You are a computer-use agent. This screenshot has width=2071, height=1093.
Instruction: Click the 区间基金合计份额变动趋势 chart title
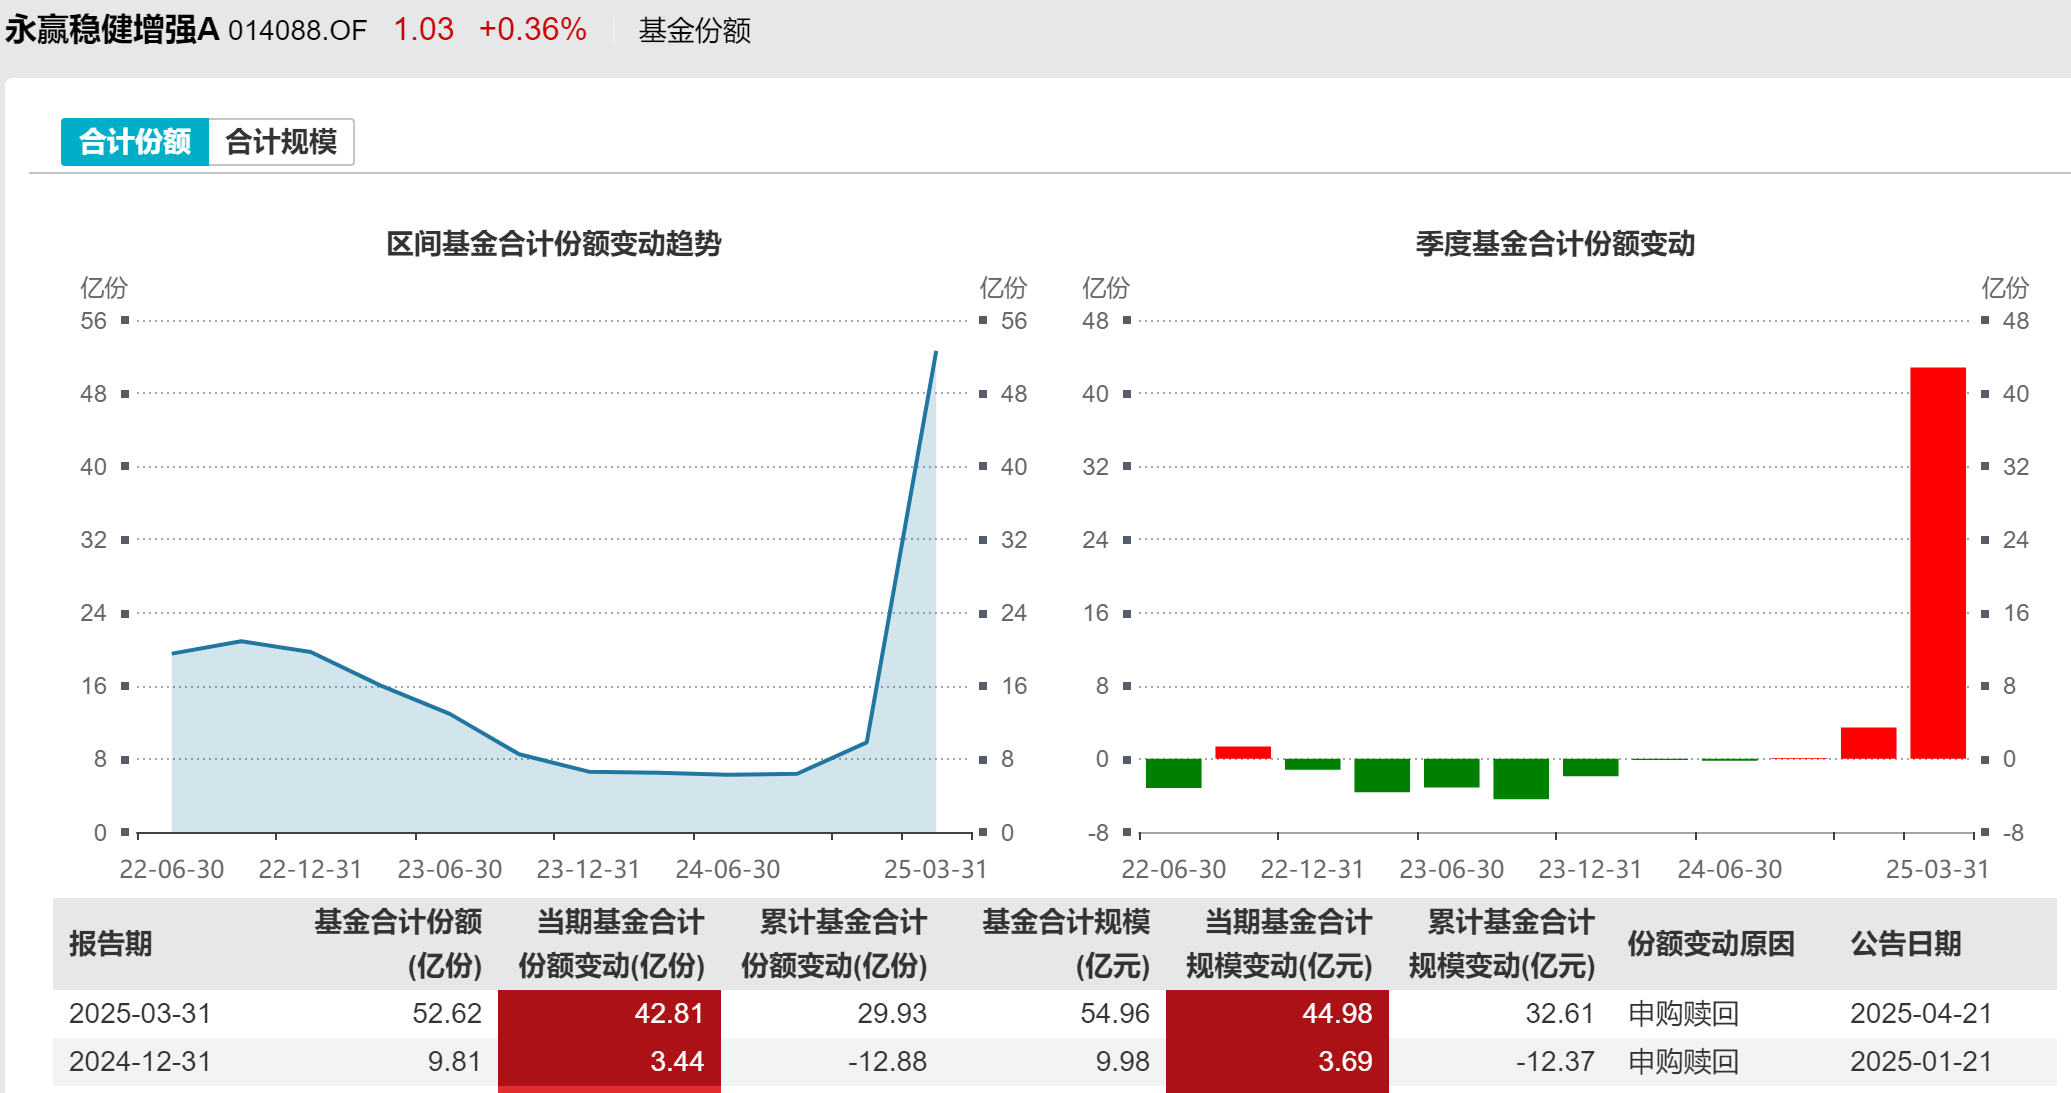[553, 243]
